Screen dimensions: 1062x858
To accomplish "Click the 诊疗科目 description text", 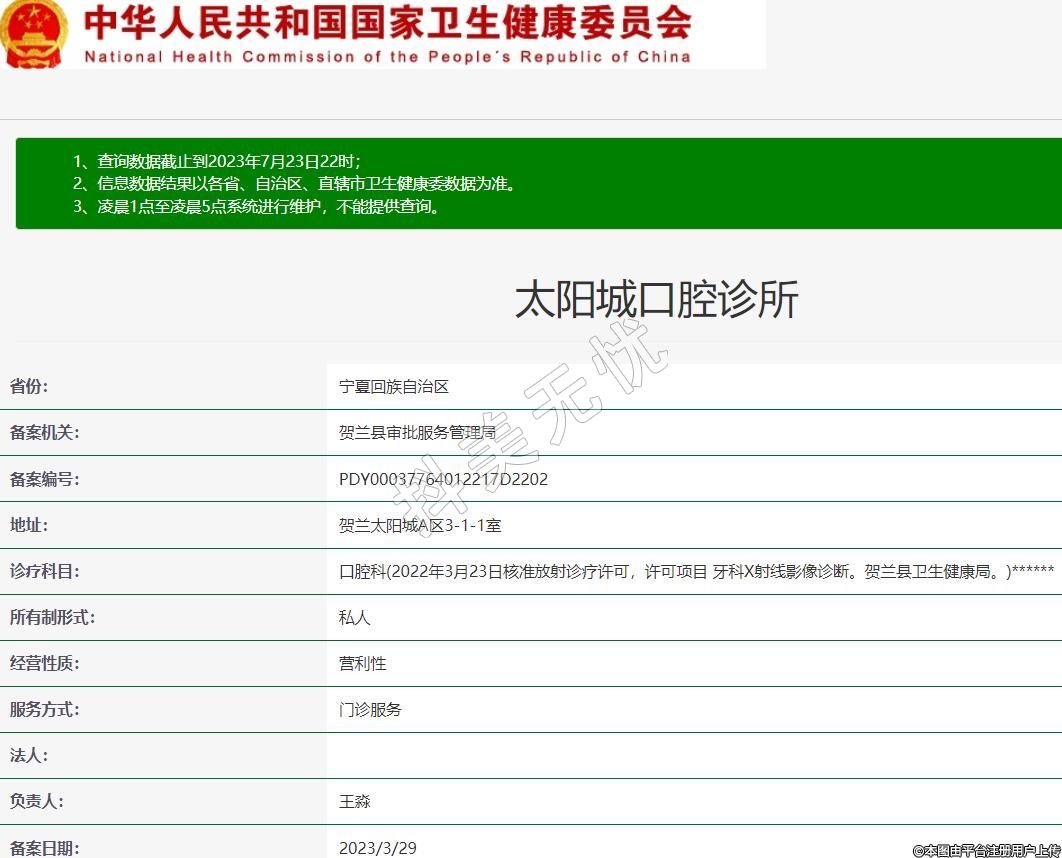I will click(x=696, y=571).
